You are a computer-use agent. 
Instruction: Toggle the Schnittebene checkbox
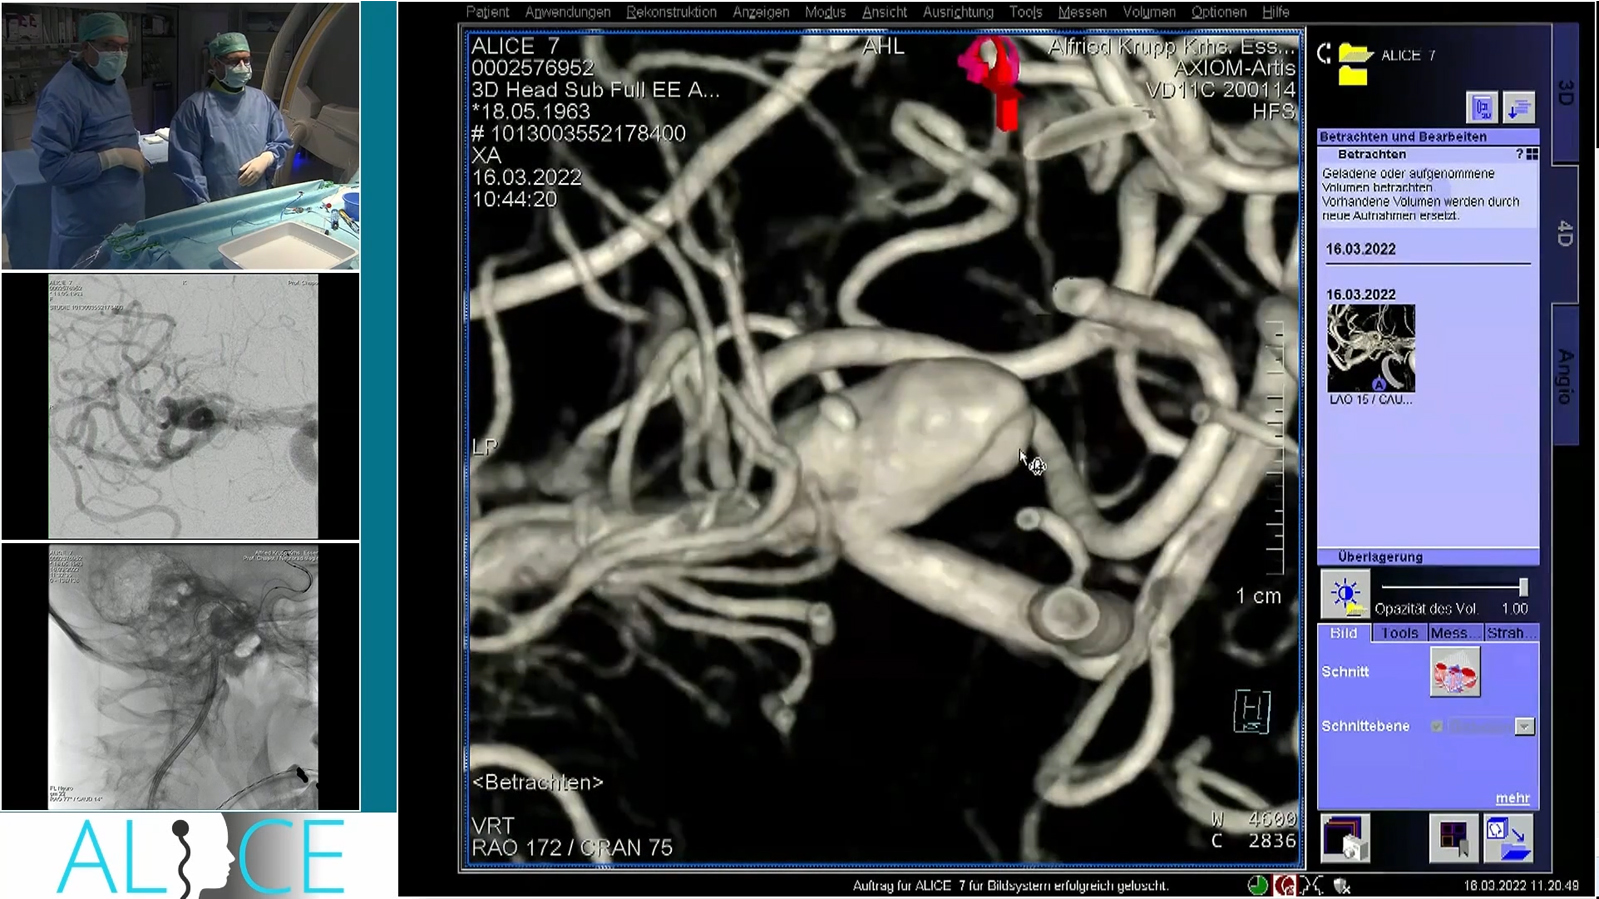coord(1437,726)
